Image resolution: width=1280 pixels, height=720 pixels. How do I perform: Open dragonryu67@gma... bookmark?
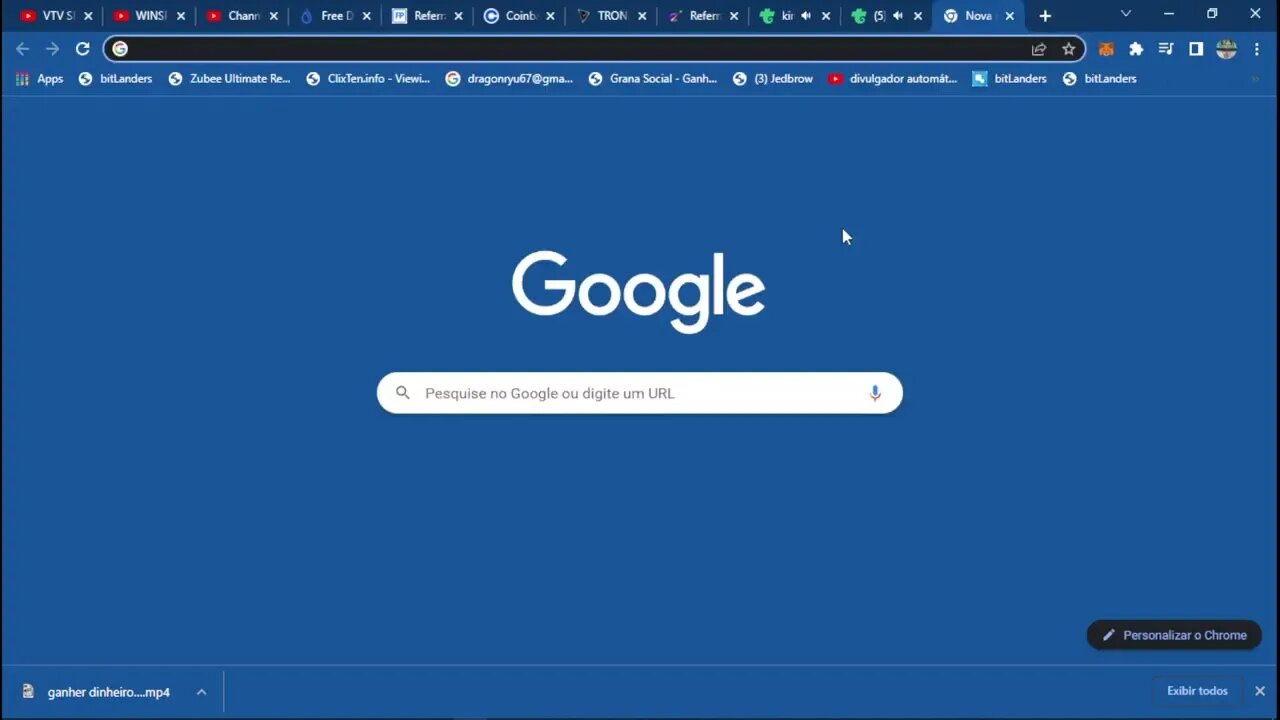point(509,79)
